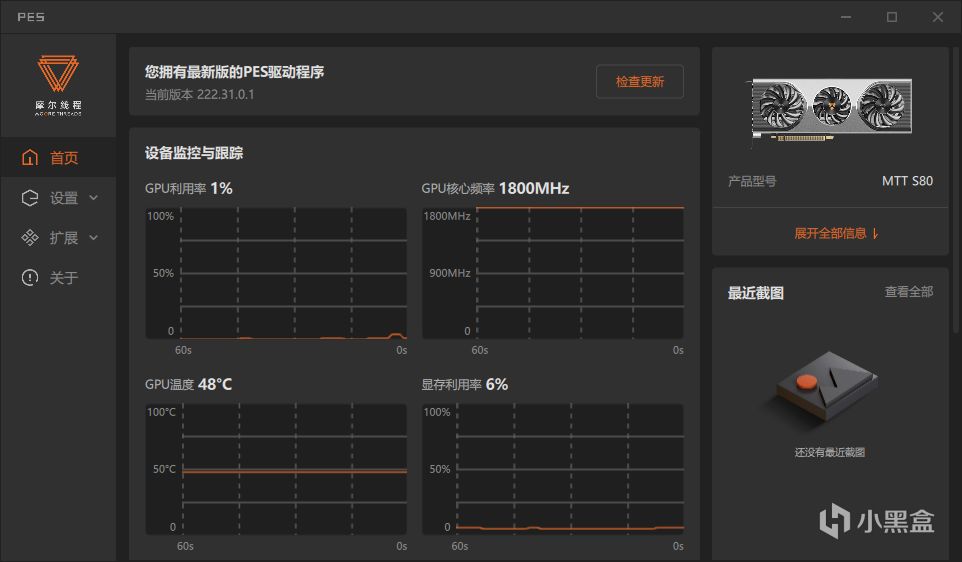The image size is (962, 562).
Task: Click the MTT S80 model text
Action: [907, 181]
